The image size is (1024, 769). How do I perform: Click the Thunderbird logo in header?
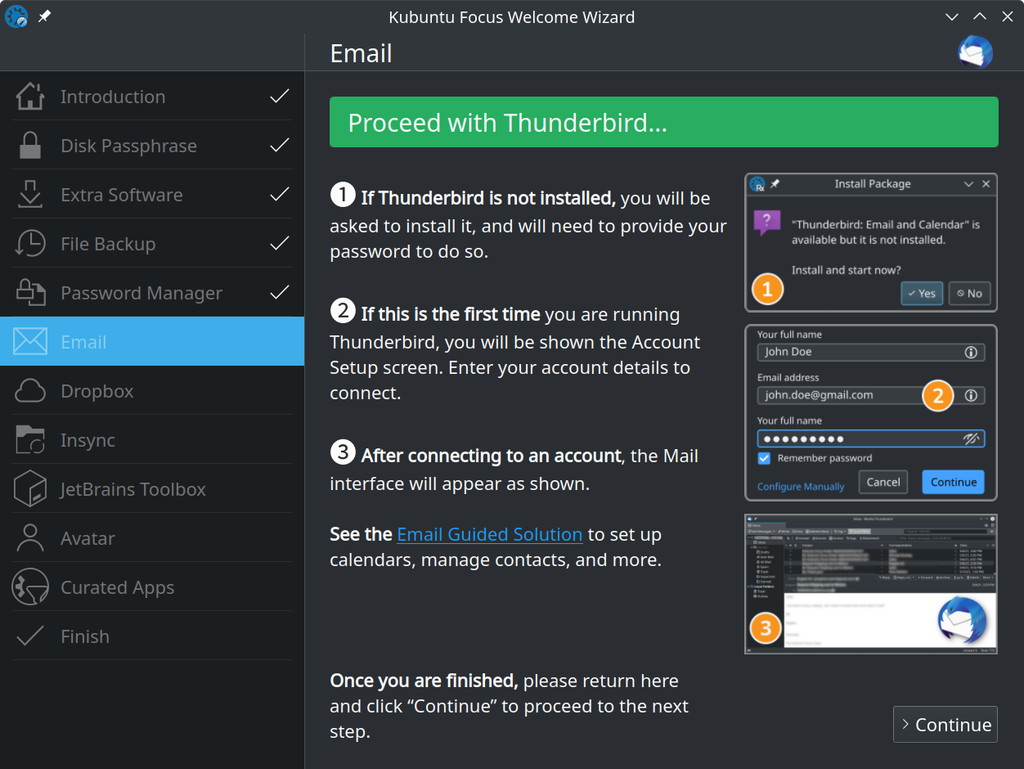(x=975, y=52)
